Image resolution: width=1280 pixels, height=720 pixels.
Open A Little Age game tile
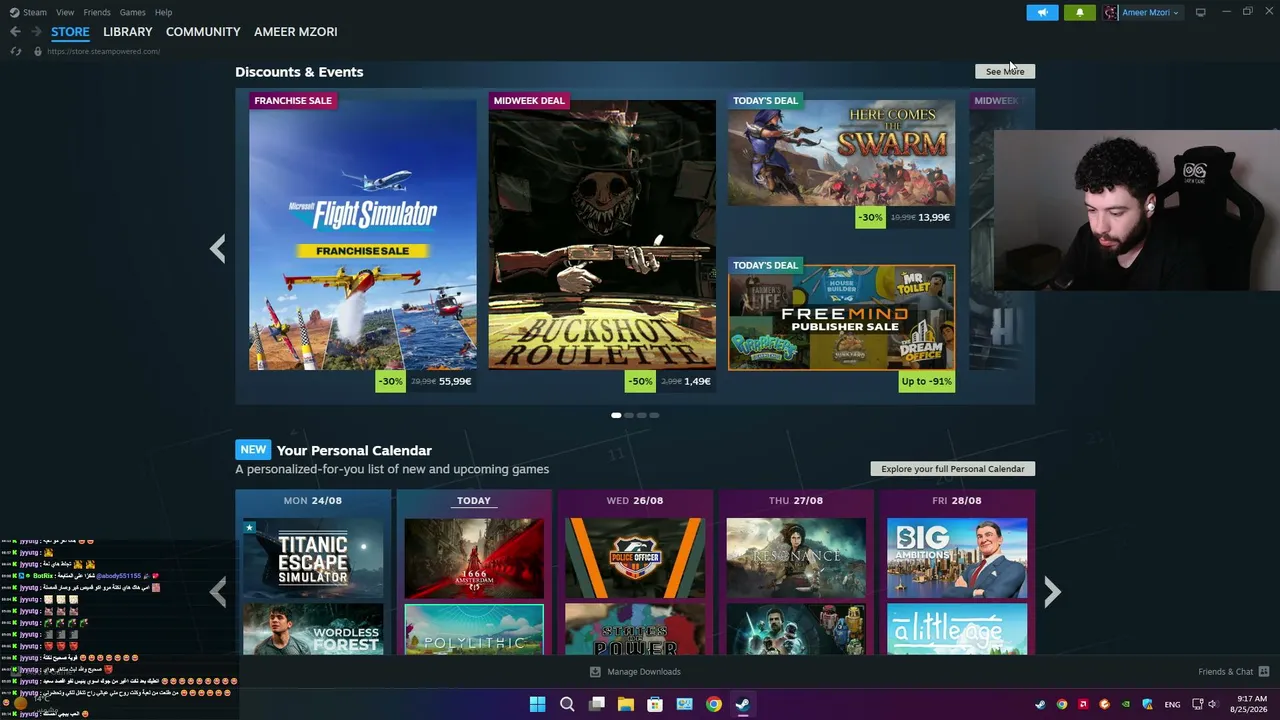click(957, 630)
